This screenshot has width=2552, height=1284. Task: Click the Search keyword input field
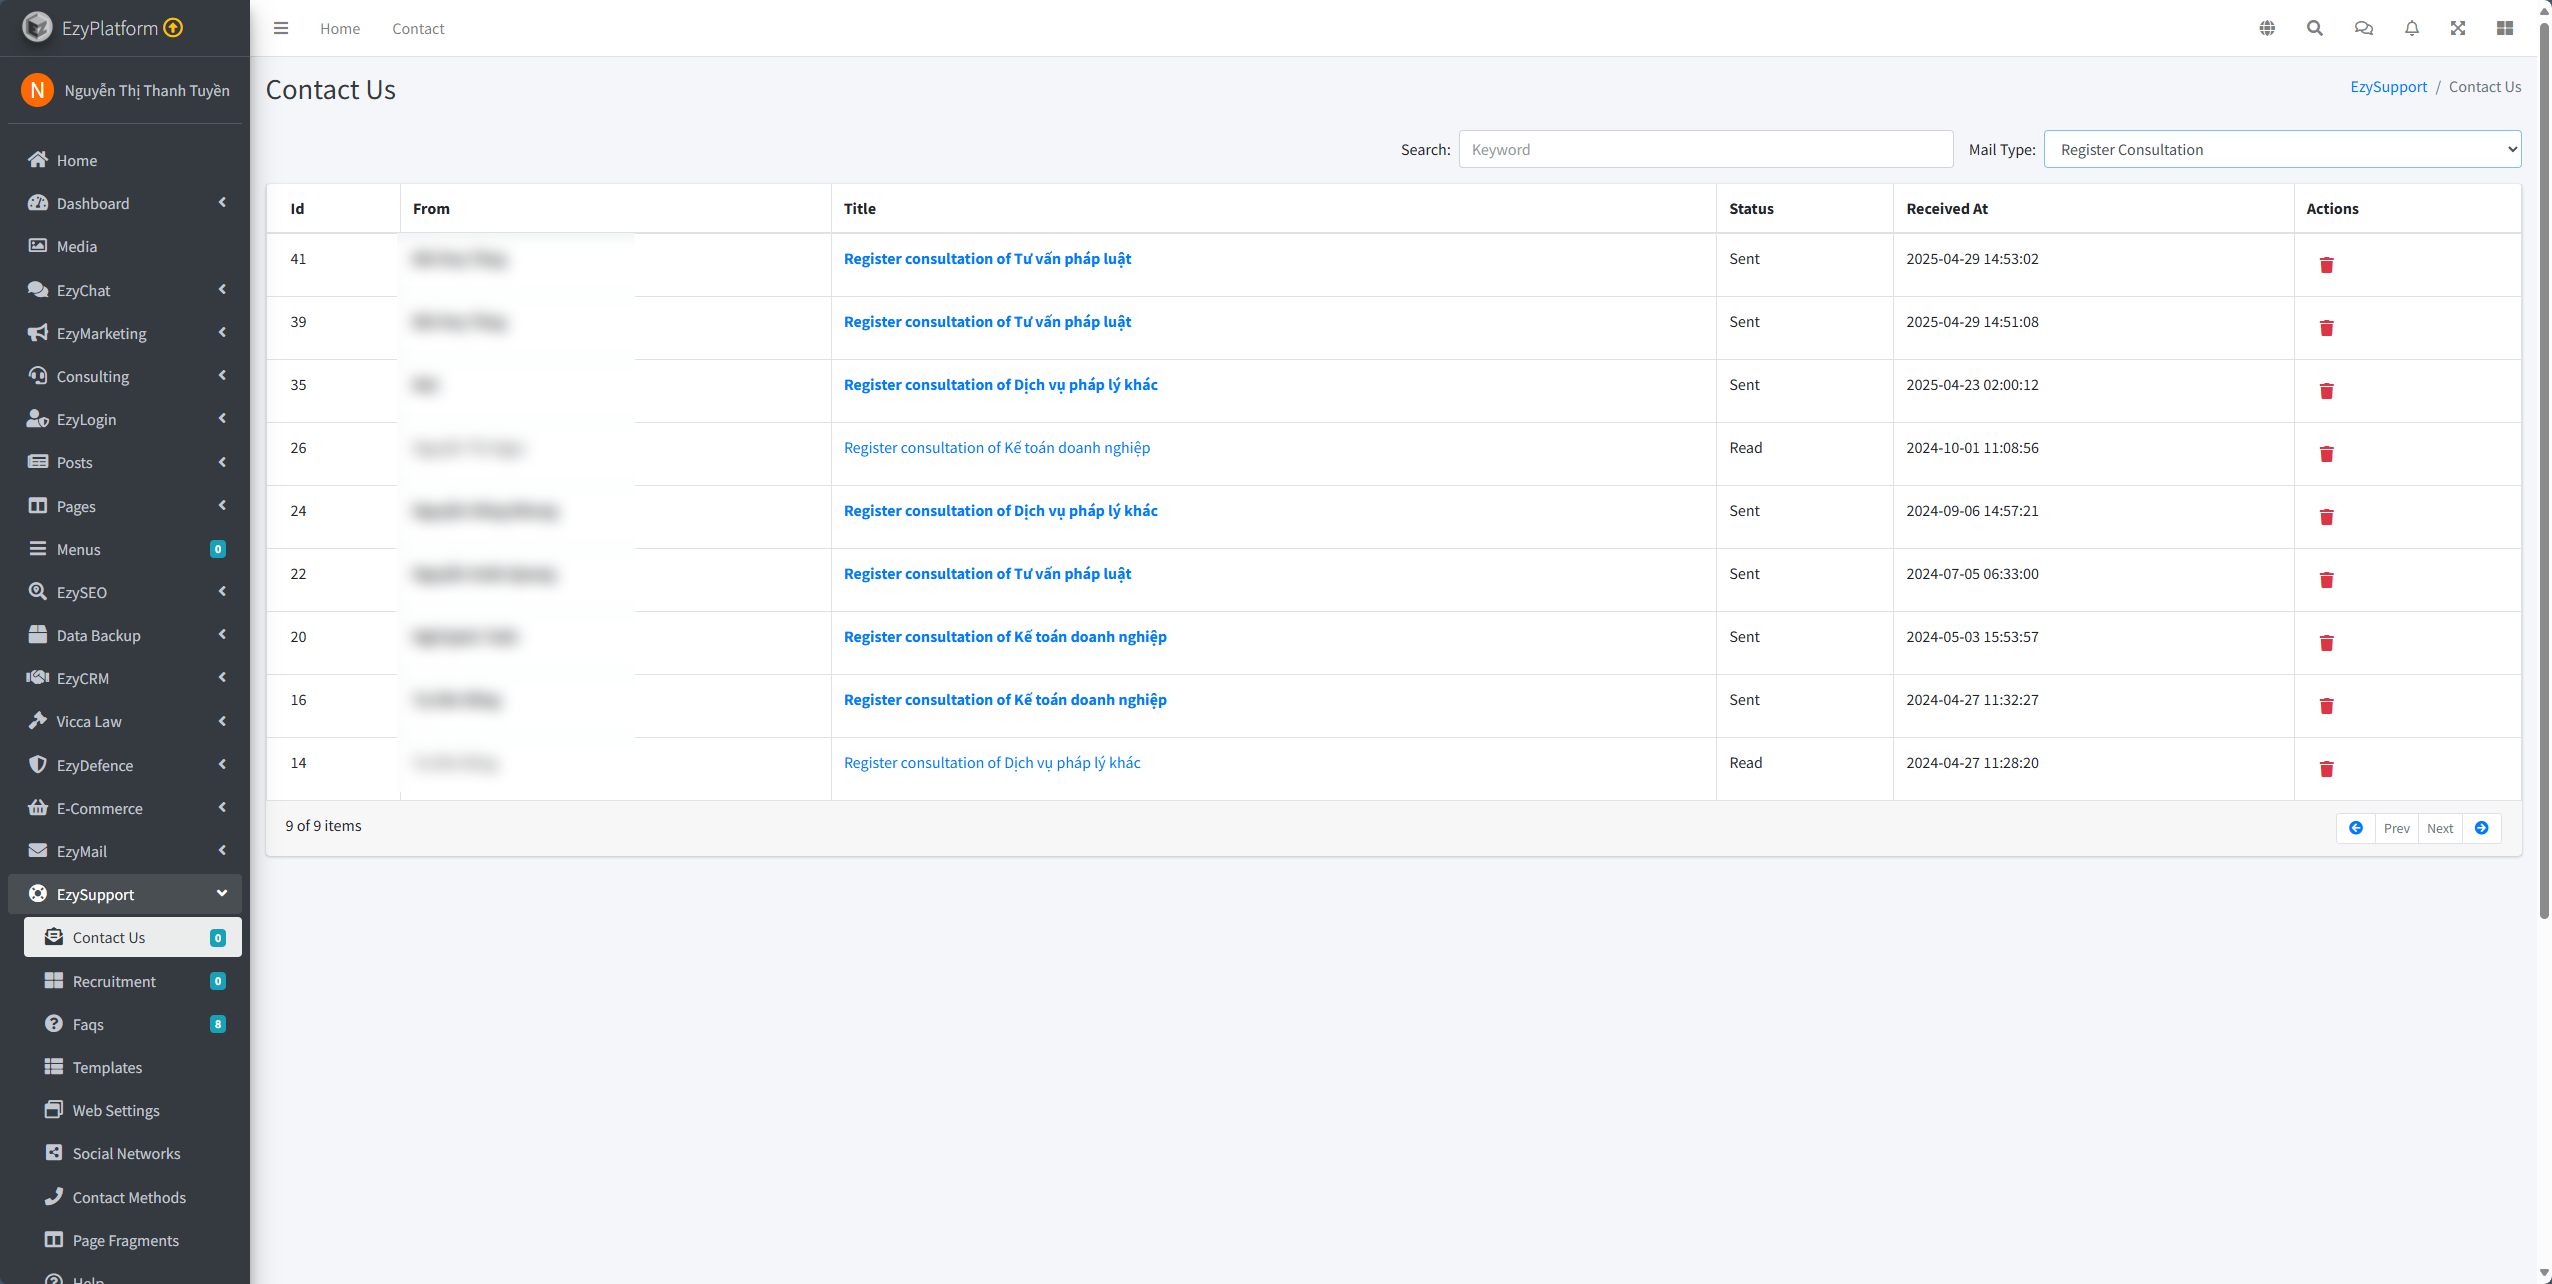tap(1705, 149)
